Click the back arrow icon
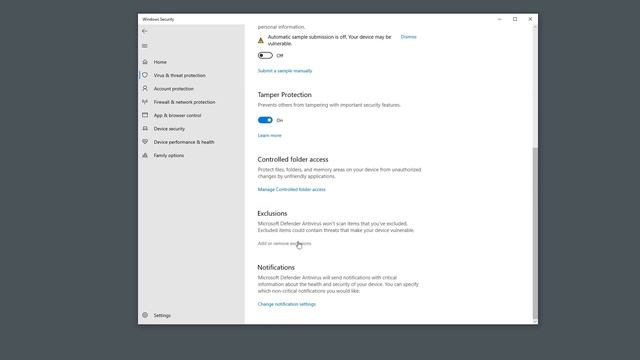Image resolution: width=640 pixels, height=360 pixels. click(144, 31)
